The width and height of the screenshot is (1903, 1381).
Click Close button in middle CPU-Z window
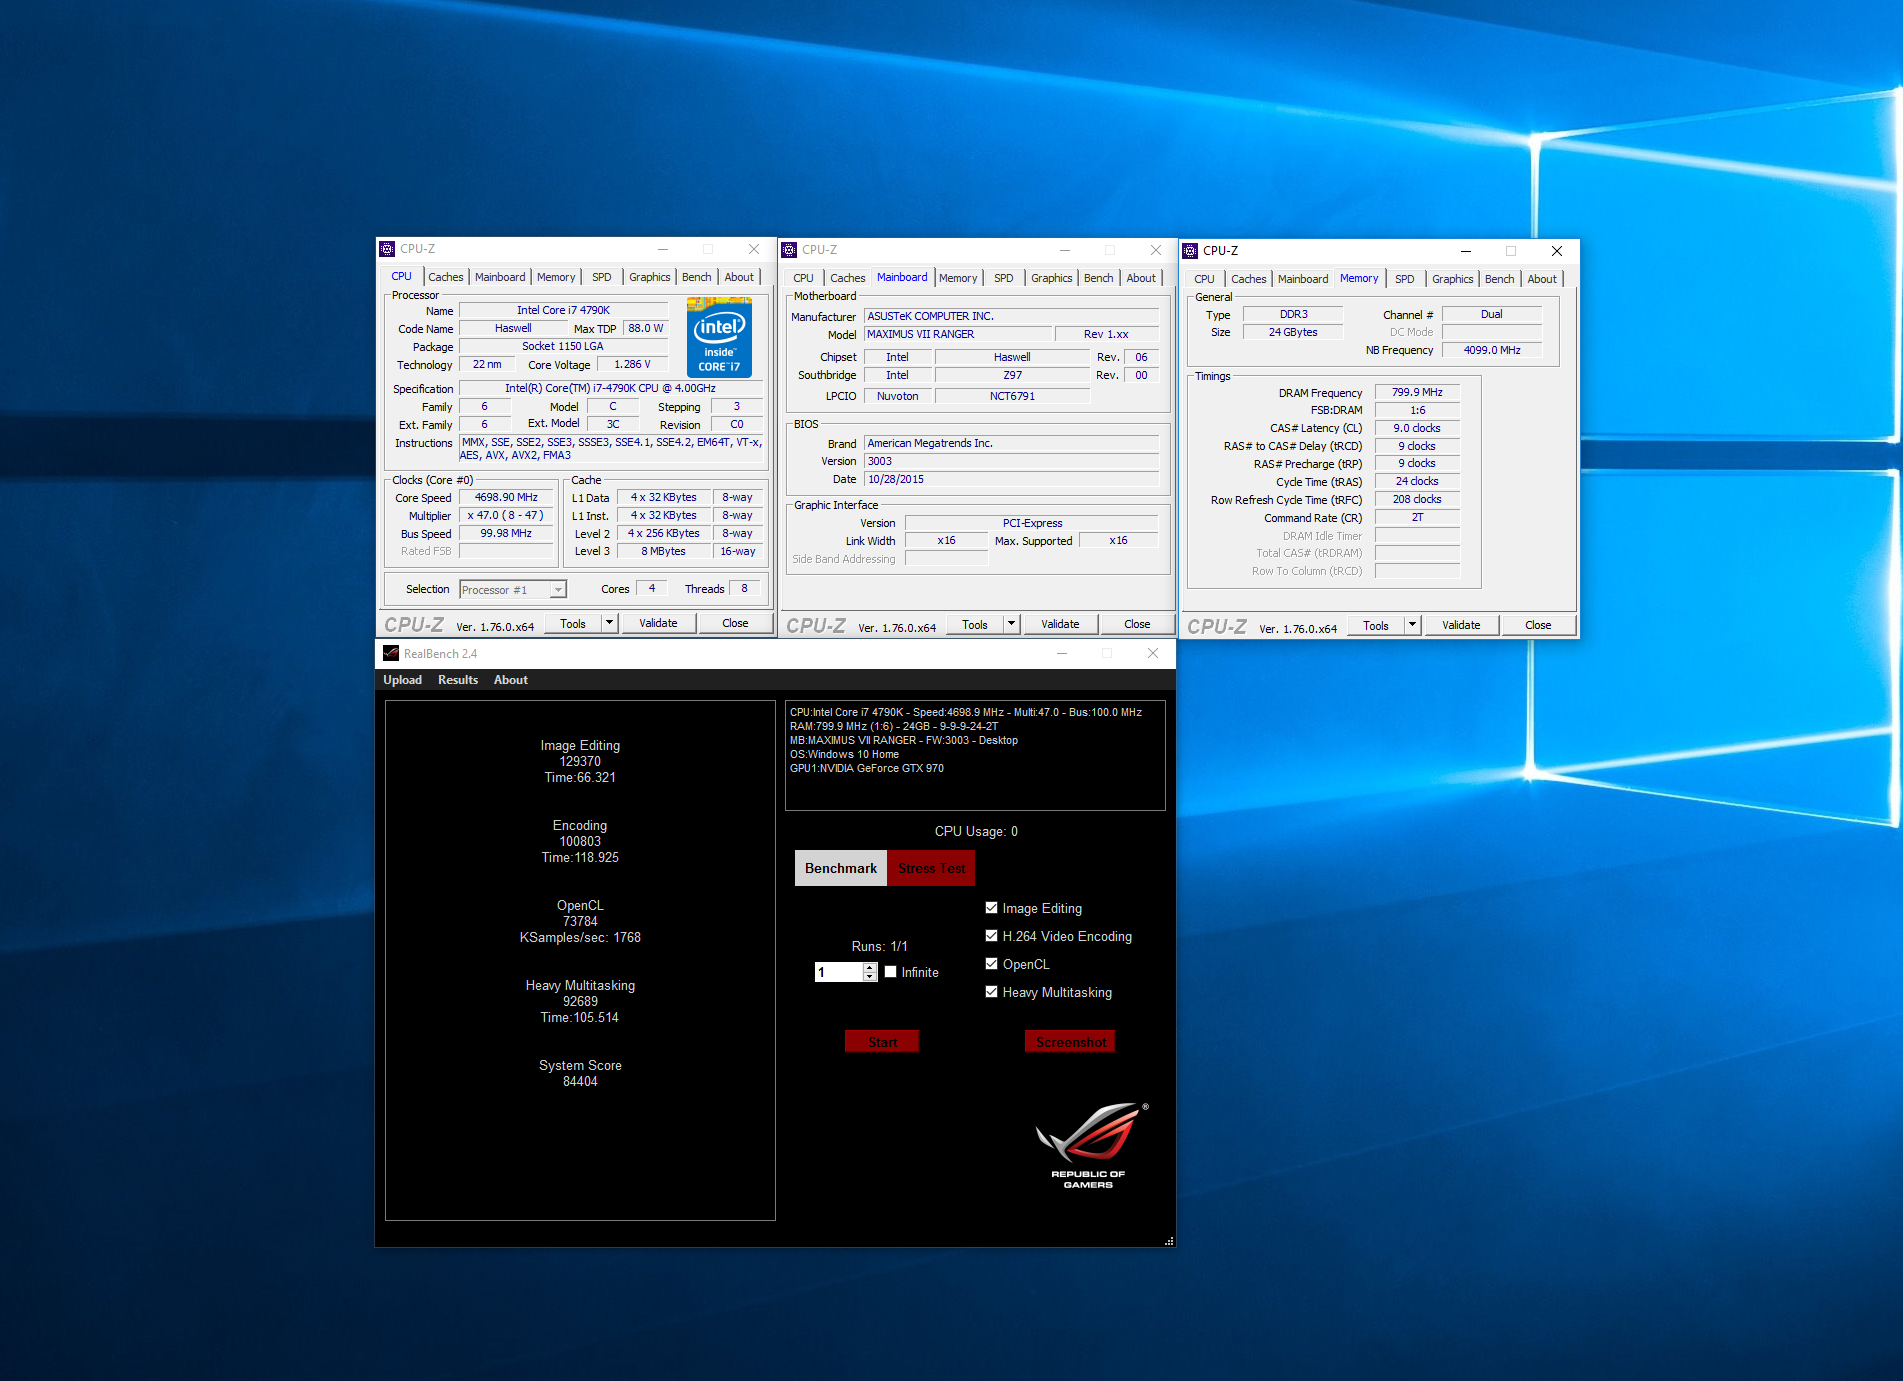[x=1137, y=624]
